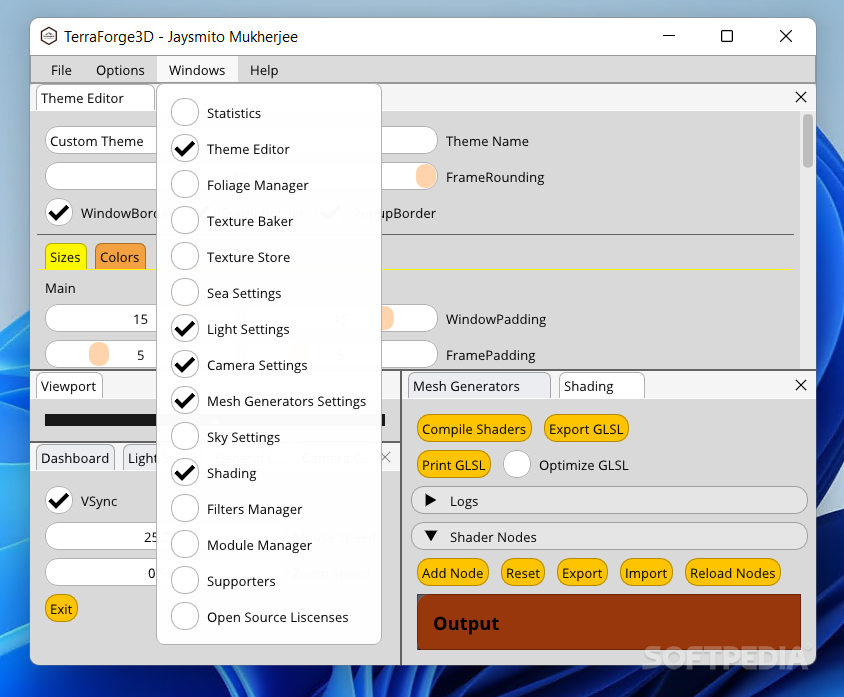Uncheck Mesh Generators Settings entry
844x697 pixels.
point(185,401)
